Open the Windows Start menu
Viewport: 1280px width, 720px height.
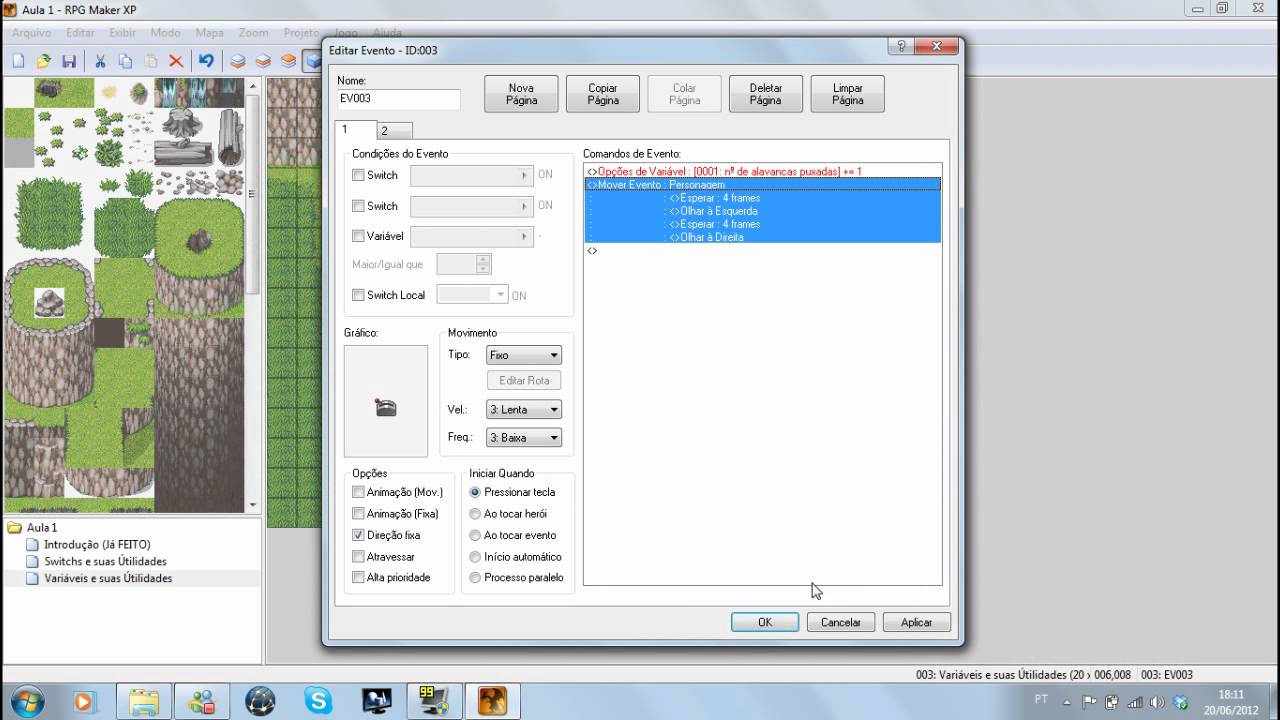[x=27, y=700]
